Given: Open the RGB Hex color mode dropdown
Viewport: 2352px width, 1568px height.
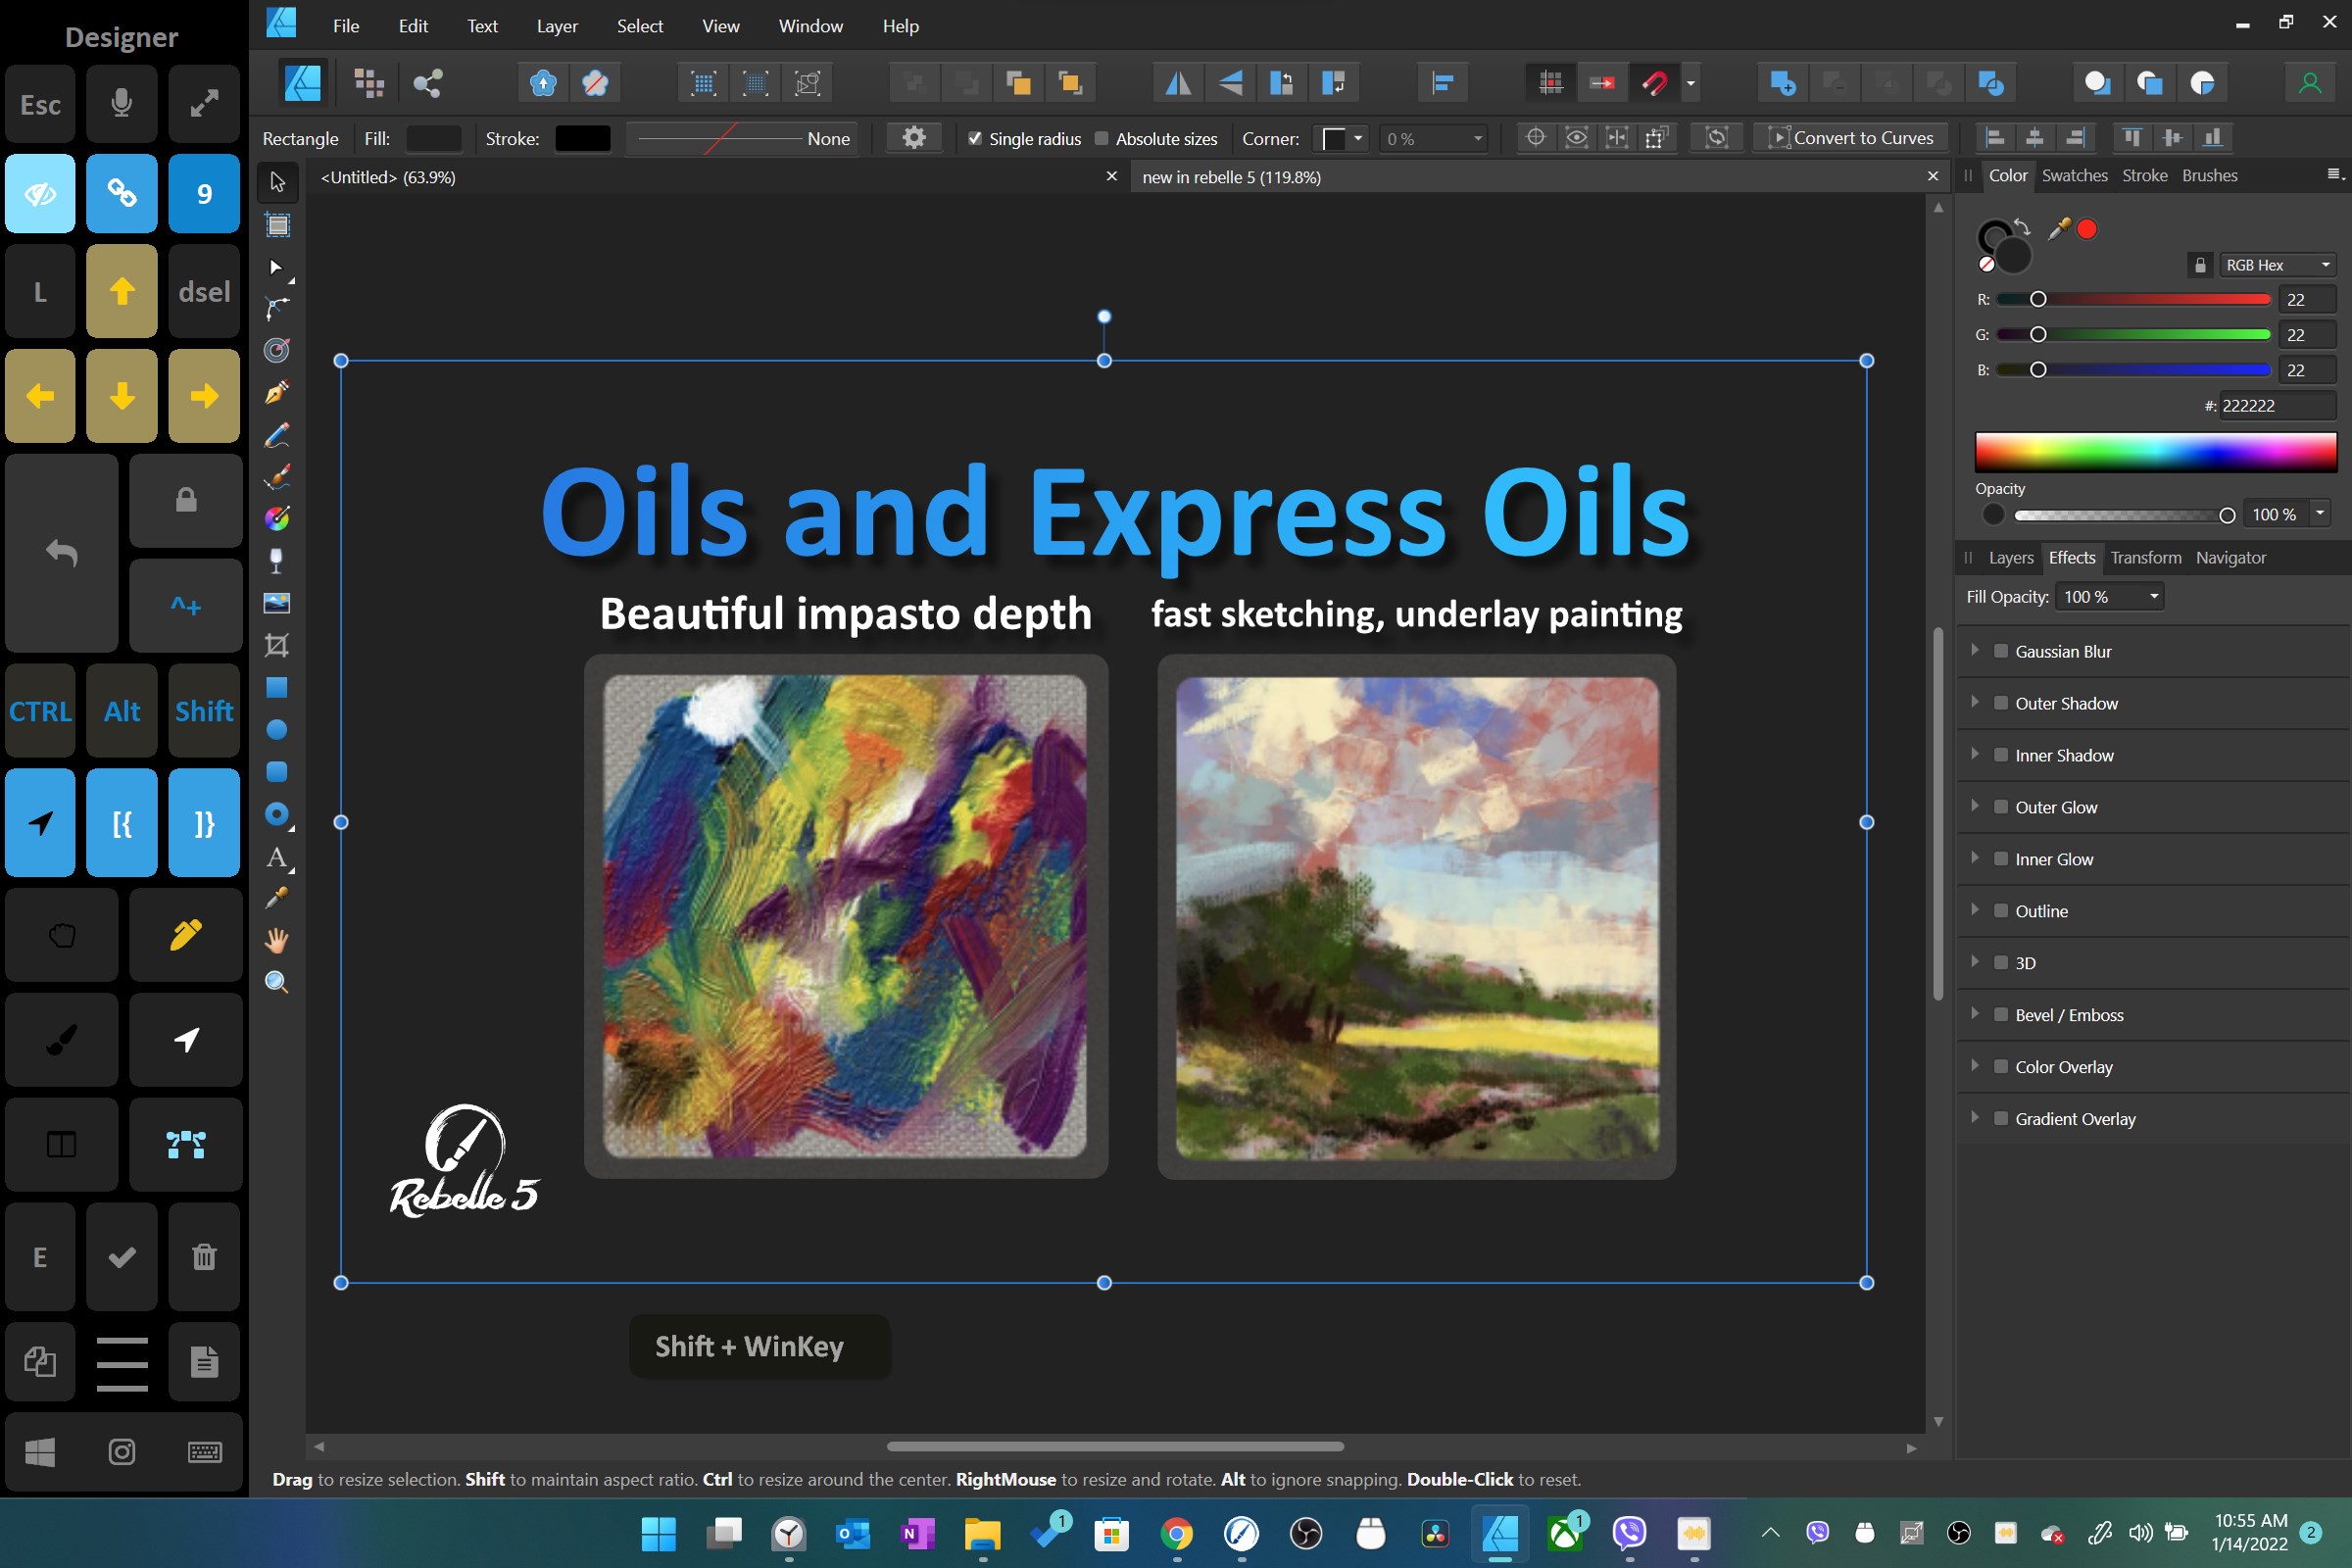Looking at the screenshot, I should (x=2278, y=265).
